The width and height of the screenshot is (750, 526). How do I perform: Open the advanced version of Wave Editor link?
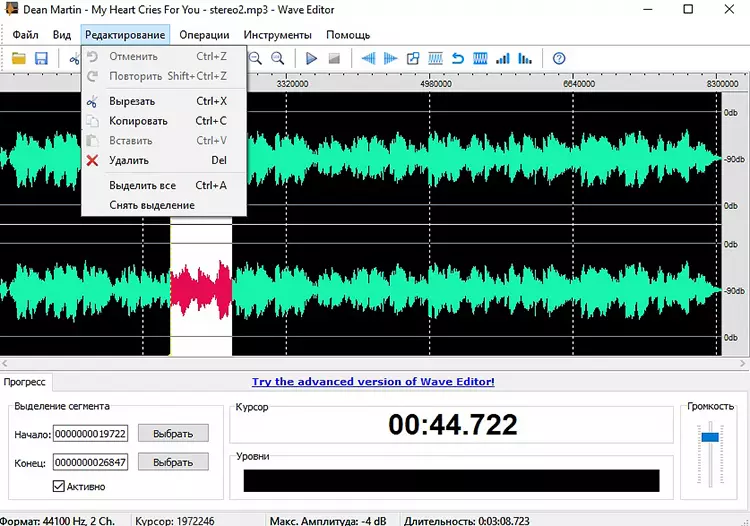[373, 382]
